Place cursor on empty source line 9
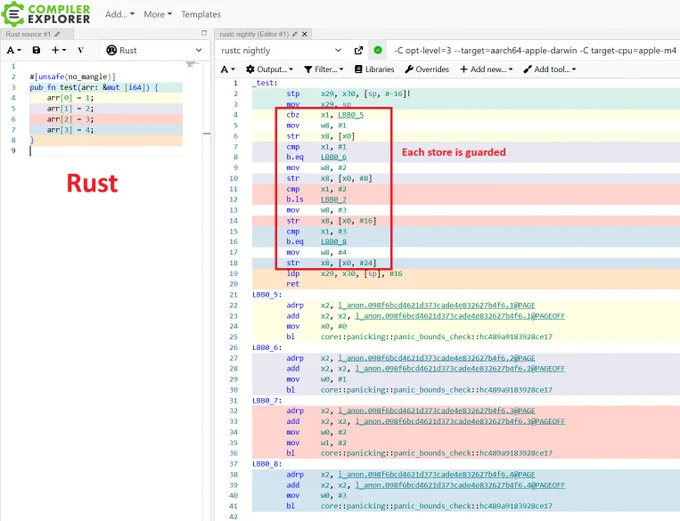 (106, 151)
